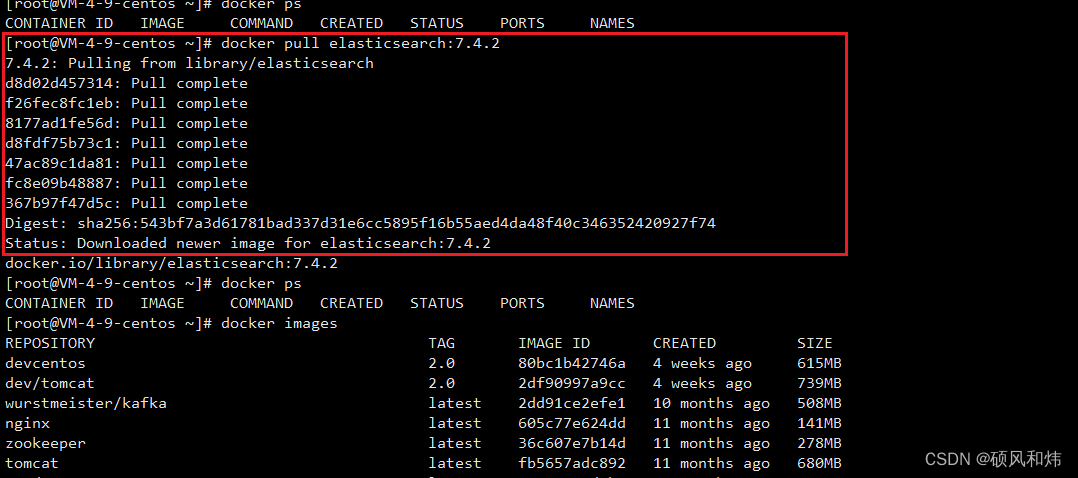
Task: Select the 'devcentos' repository name
Action: coord(45,362)
